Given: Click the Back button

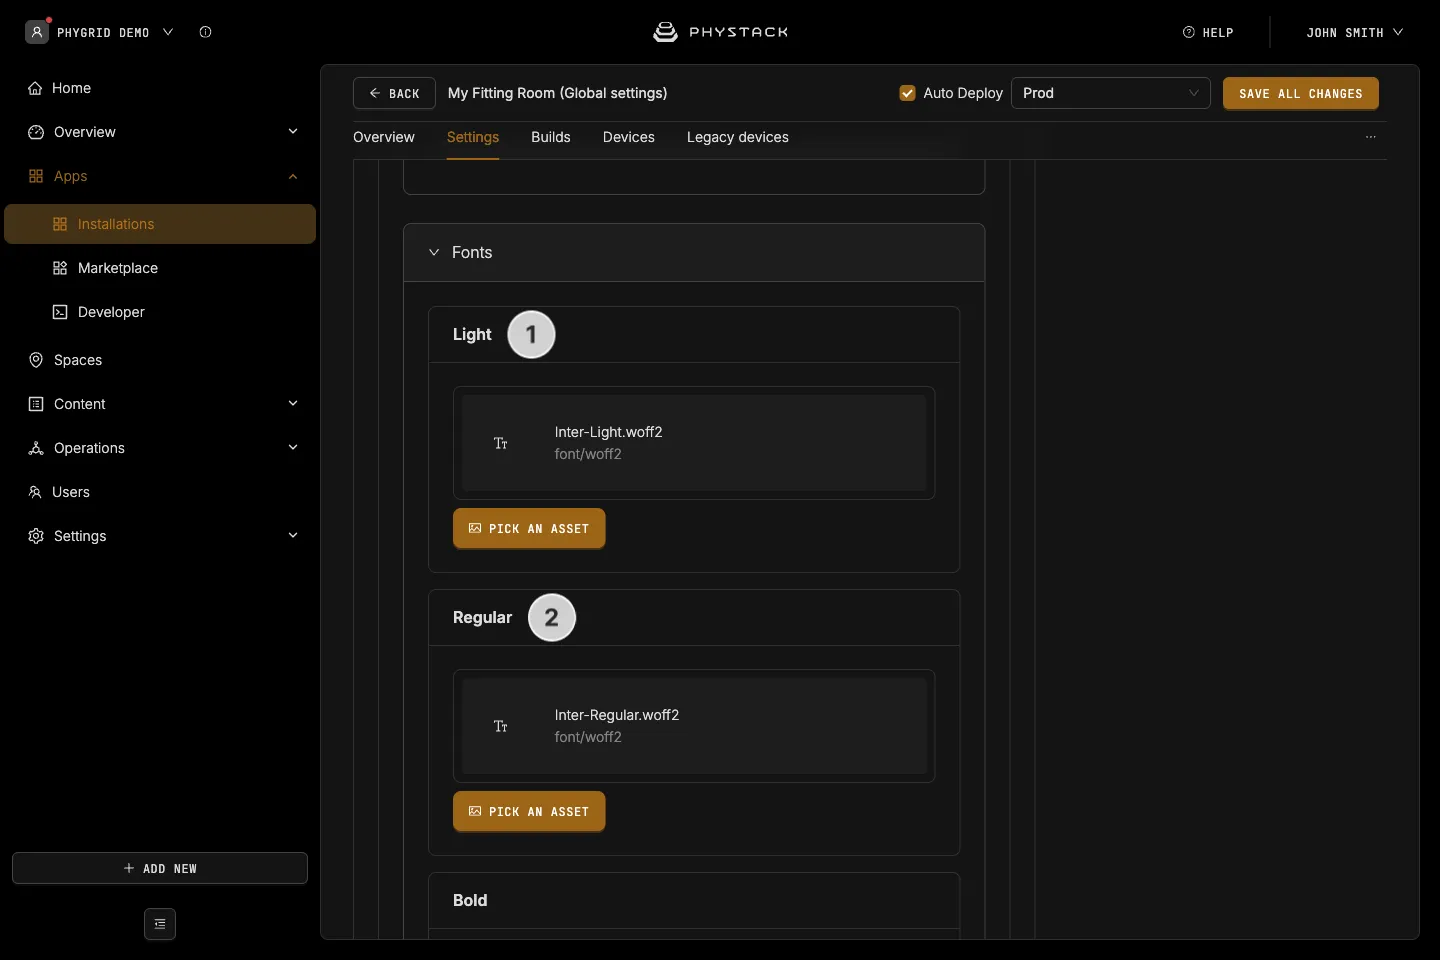Looking at the screenshot, I should click(x=394, y=93).
